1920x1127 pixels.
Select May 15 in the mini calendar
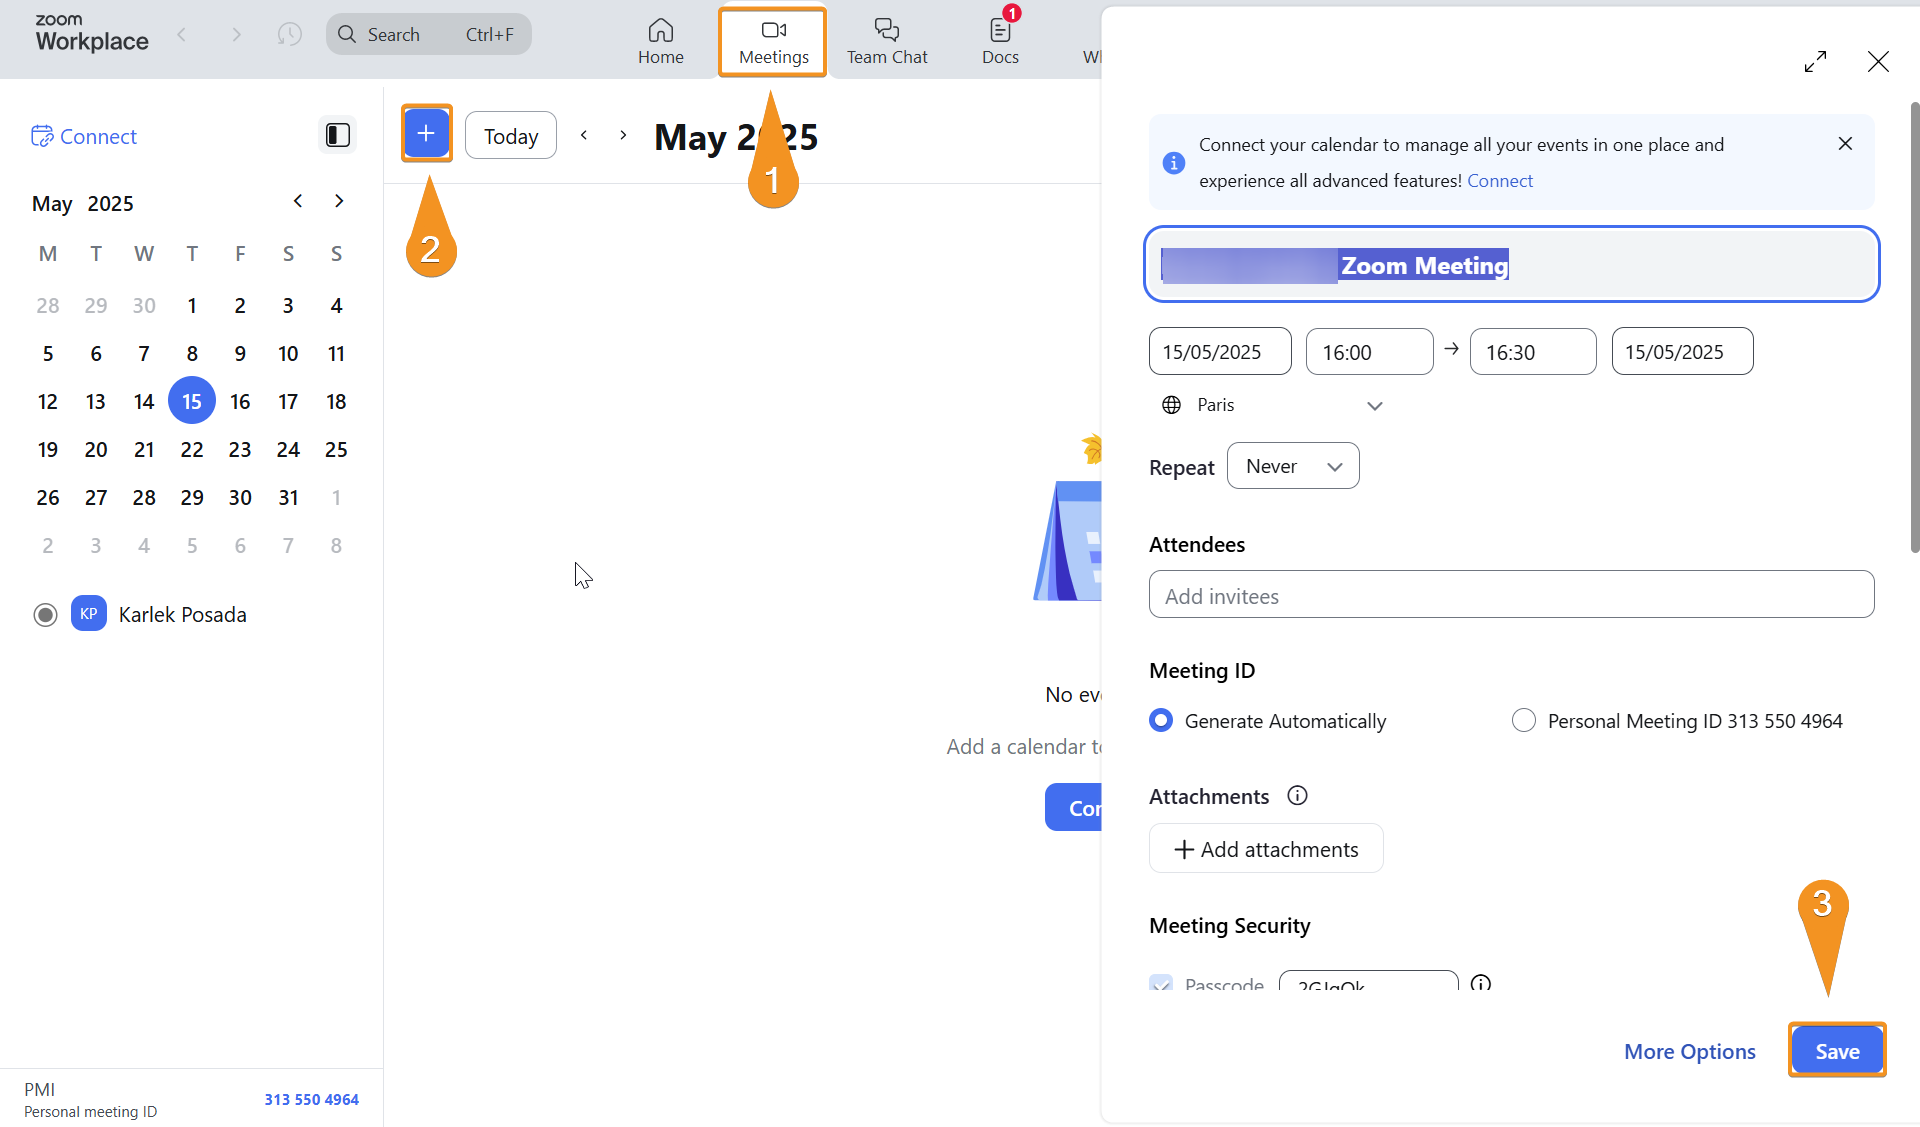(x=192, y=401)
